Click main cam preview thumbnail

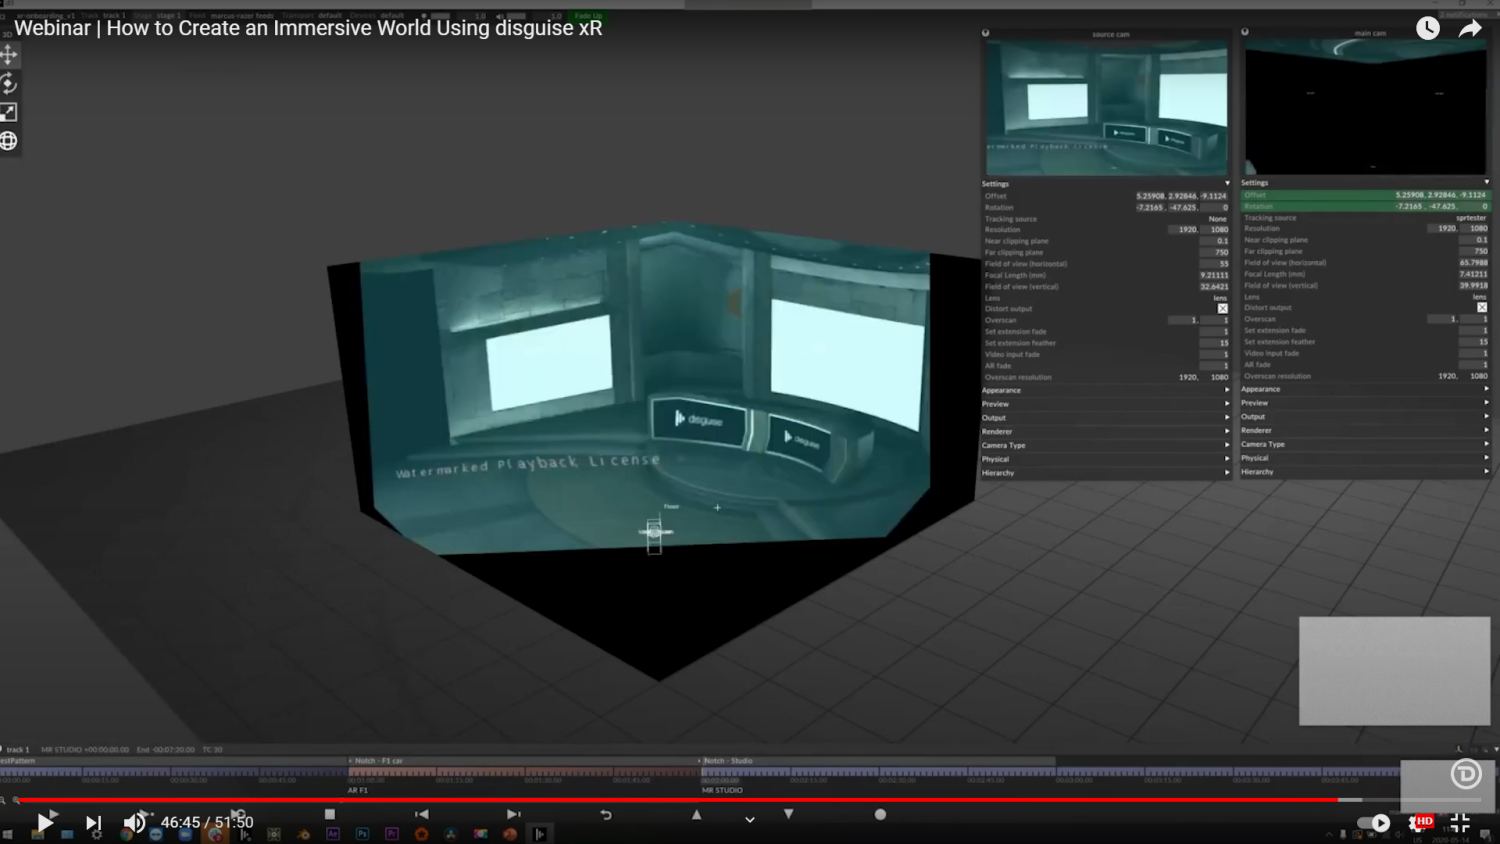click(1365, 108)
